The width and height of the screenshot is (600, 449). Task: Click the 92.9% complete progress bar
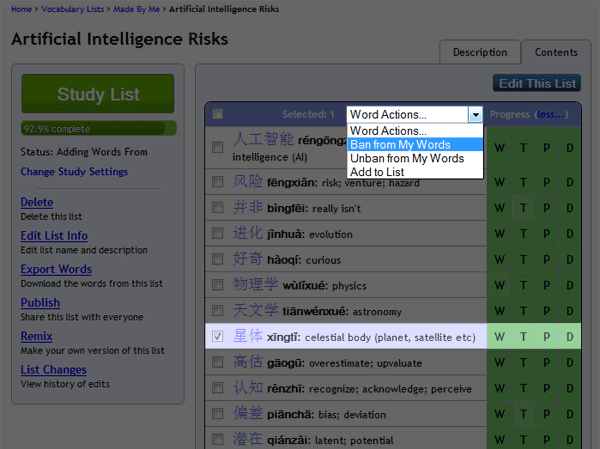coord(98,128)
